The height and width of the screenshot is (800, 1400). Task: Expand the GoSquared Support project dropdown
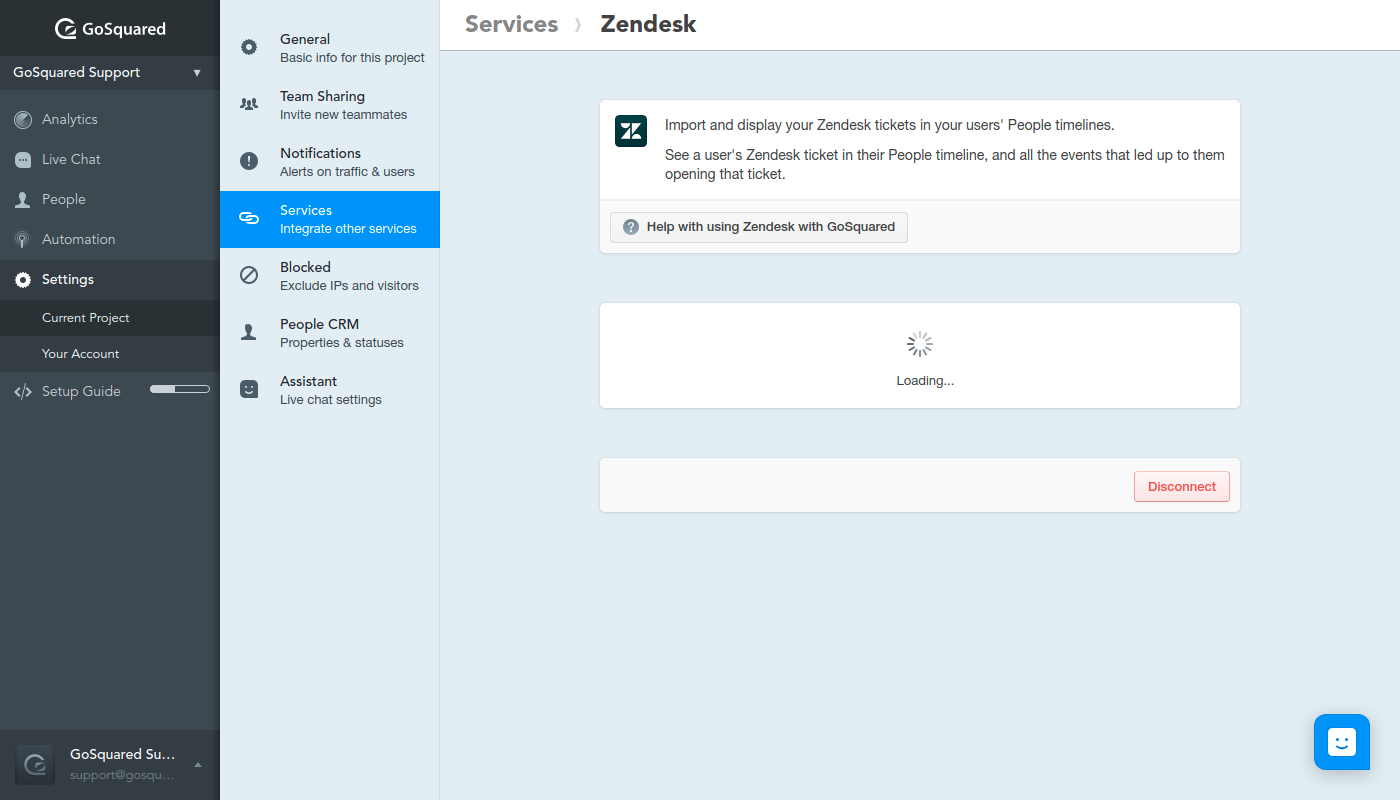pos(197,73)
